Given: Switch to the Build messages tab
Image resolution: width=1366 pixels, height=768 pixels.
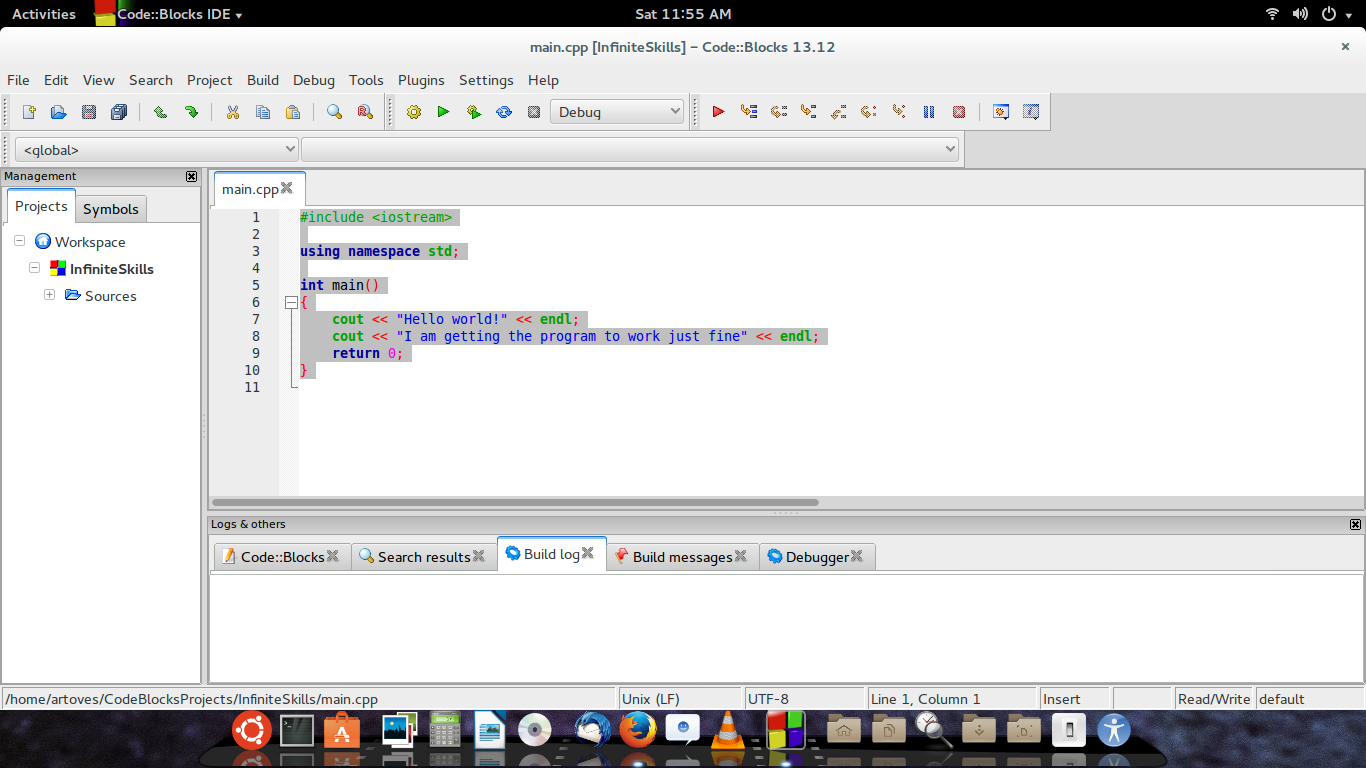Looking at the screenshot, I should pyautogui.click(x=682, y=557).
